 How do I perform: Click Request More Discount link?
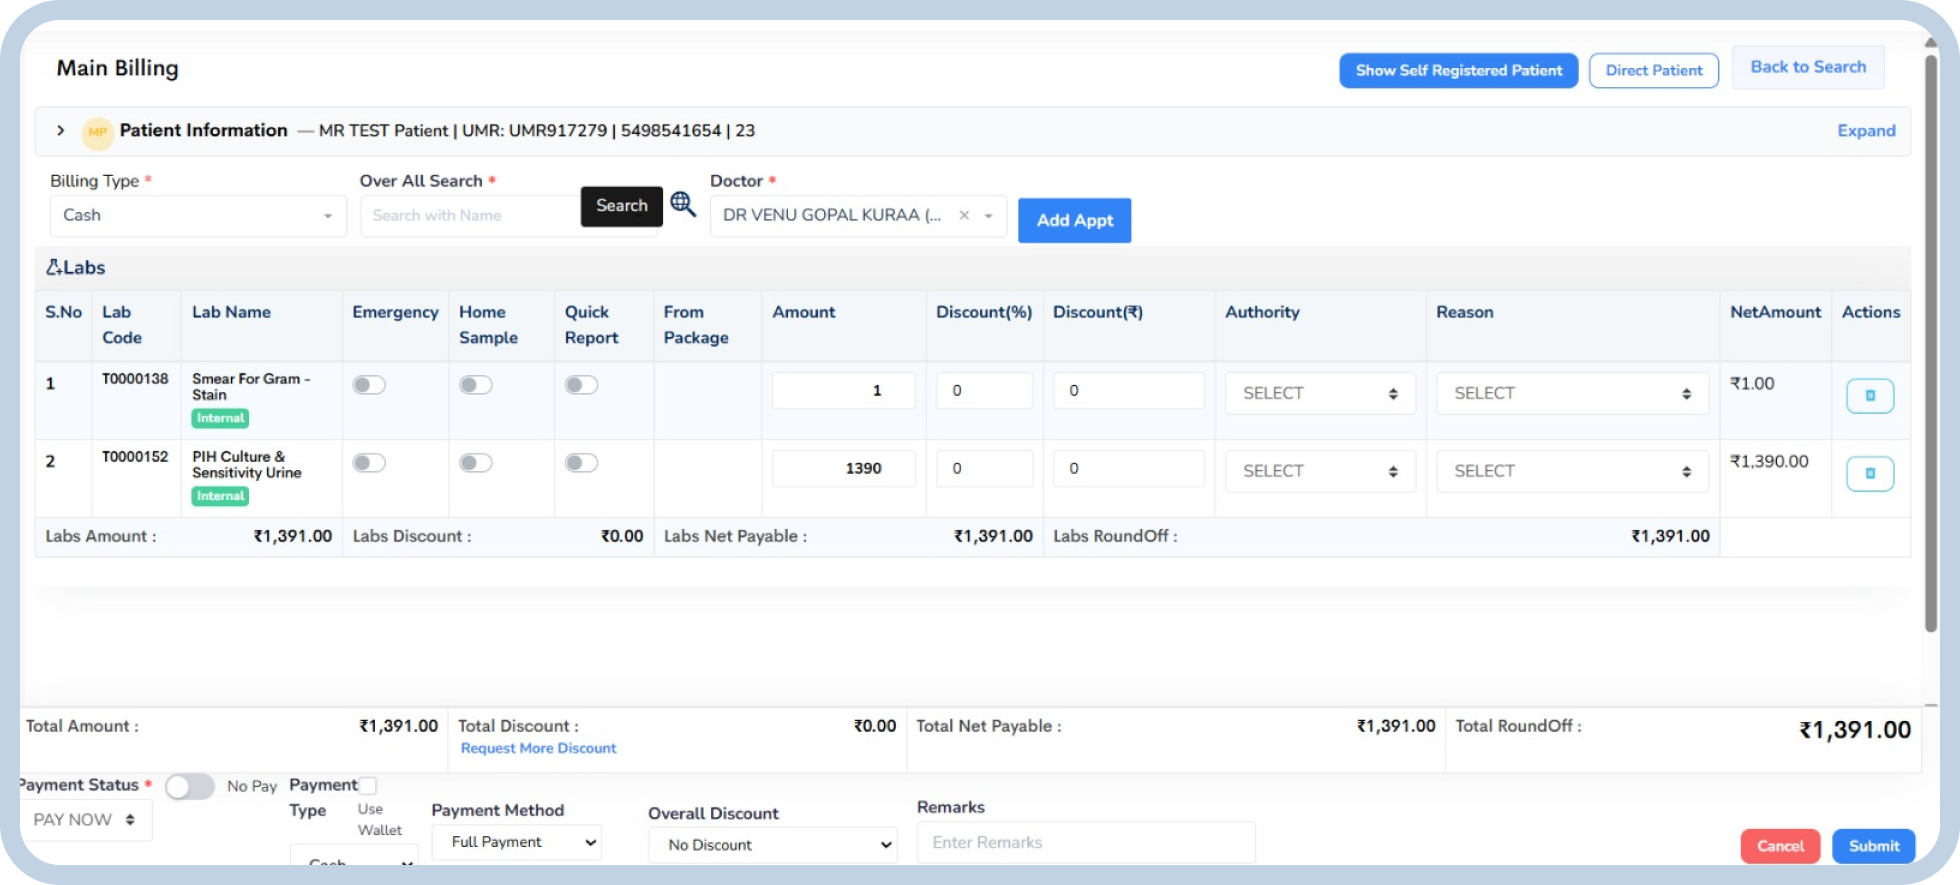tap(538, 748)
